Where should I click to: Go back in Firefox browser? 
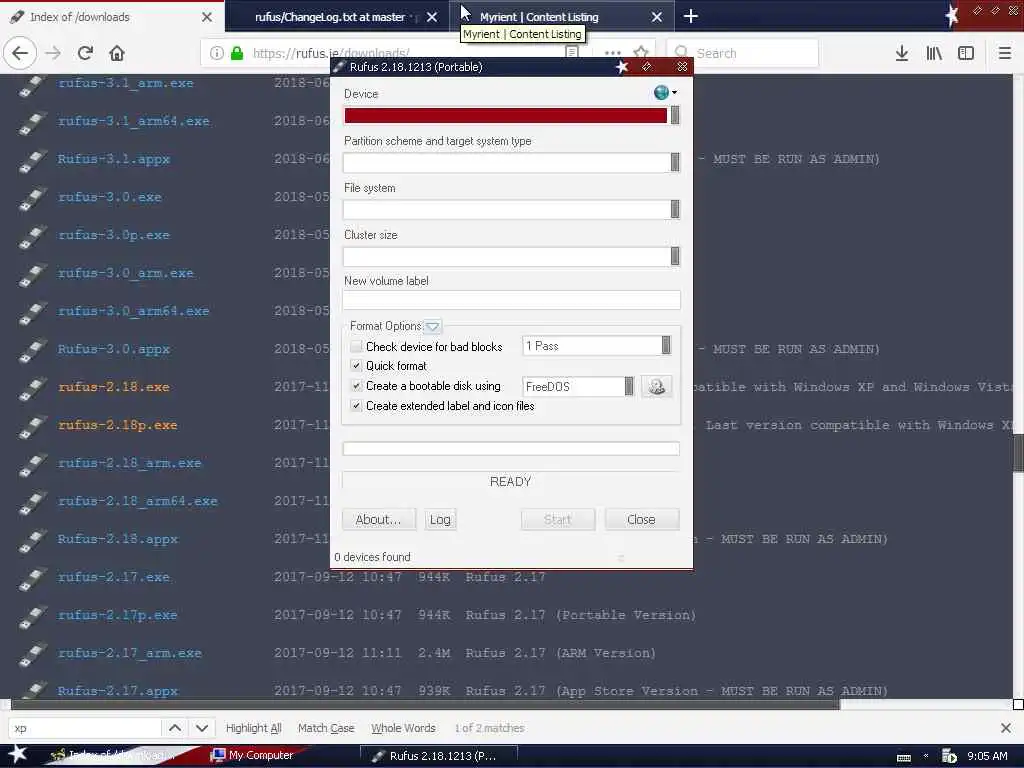point(20,53)
